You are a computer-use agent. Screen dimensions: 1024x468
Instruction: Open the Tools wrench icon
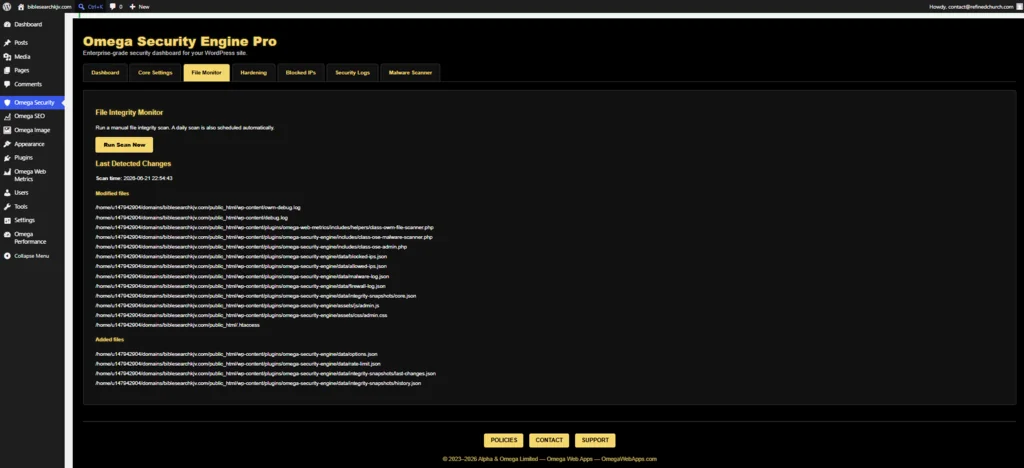[7, 207]
